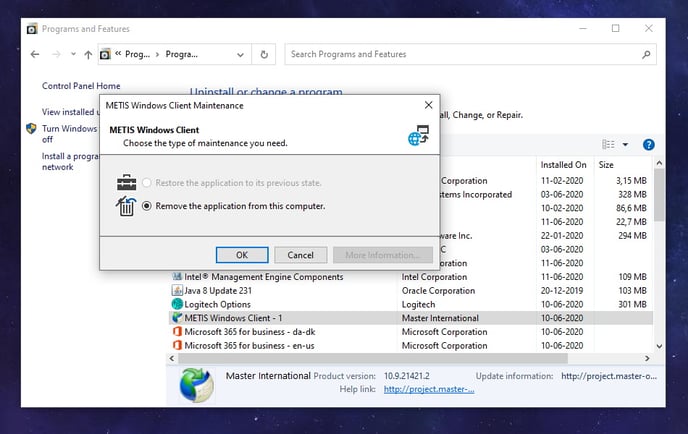The image size is (688, 434).
Task: Click Office icon beside en-us entry
Action: click(177, 345)
